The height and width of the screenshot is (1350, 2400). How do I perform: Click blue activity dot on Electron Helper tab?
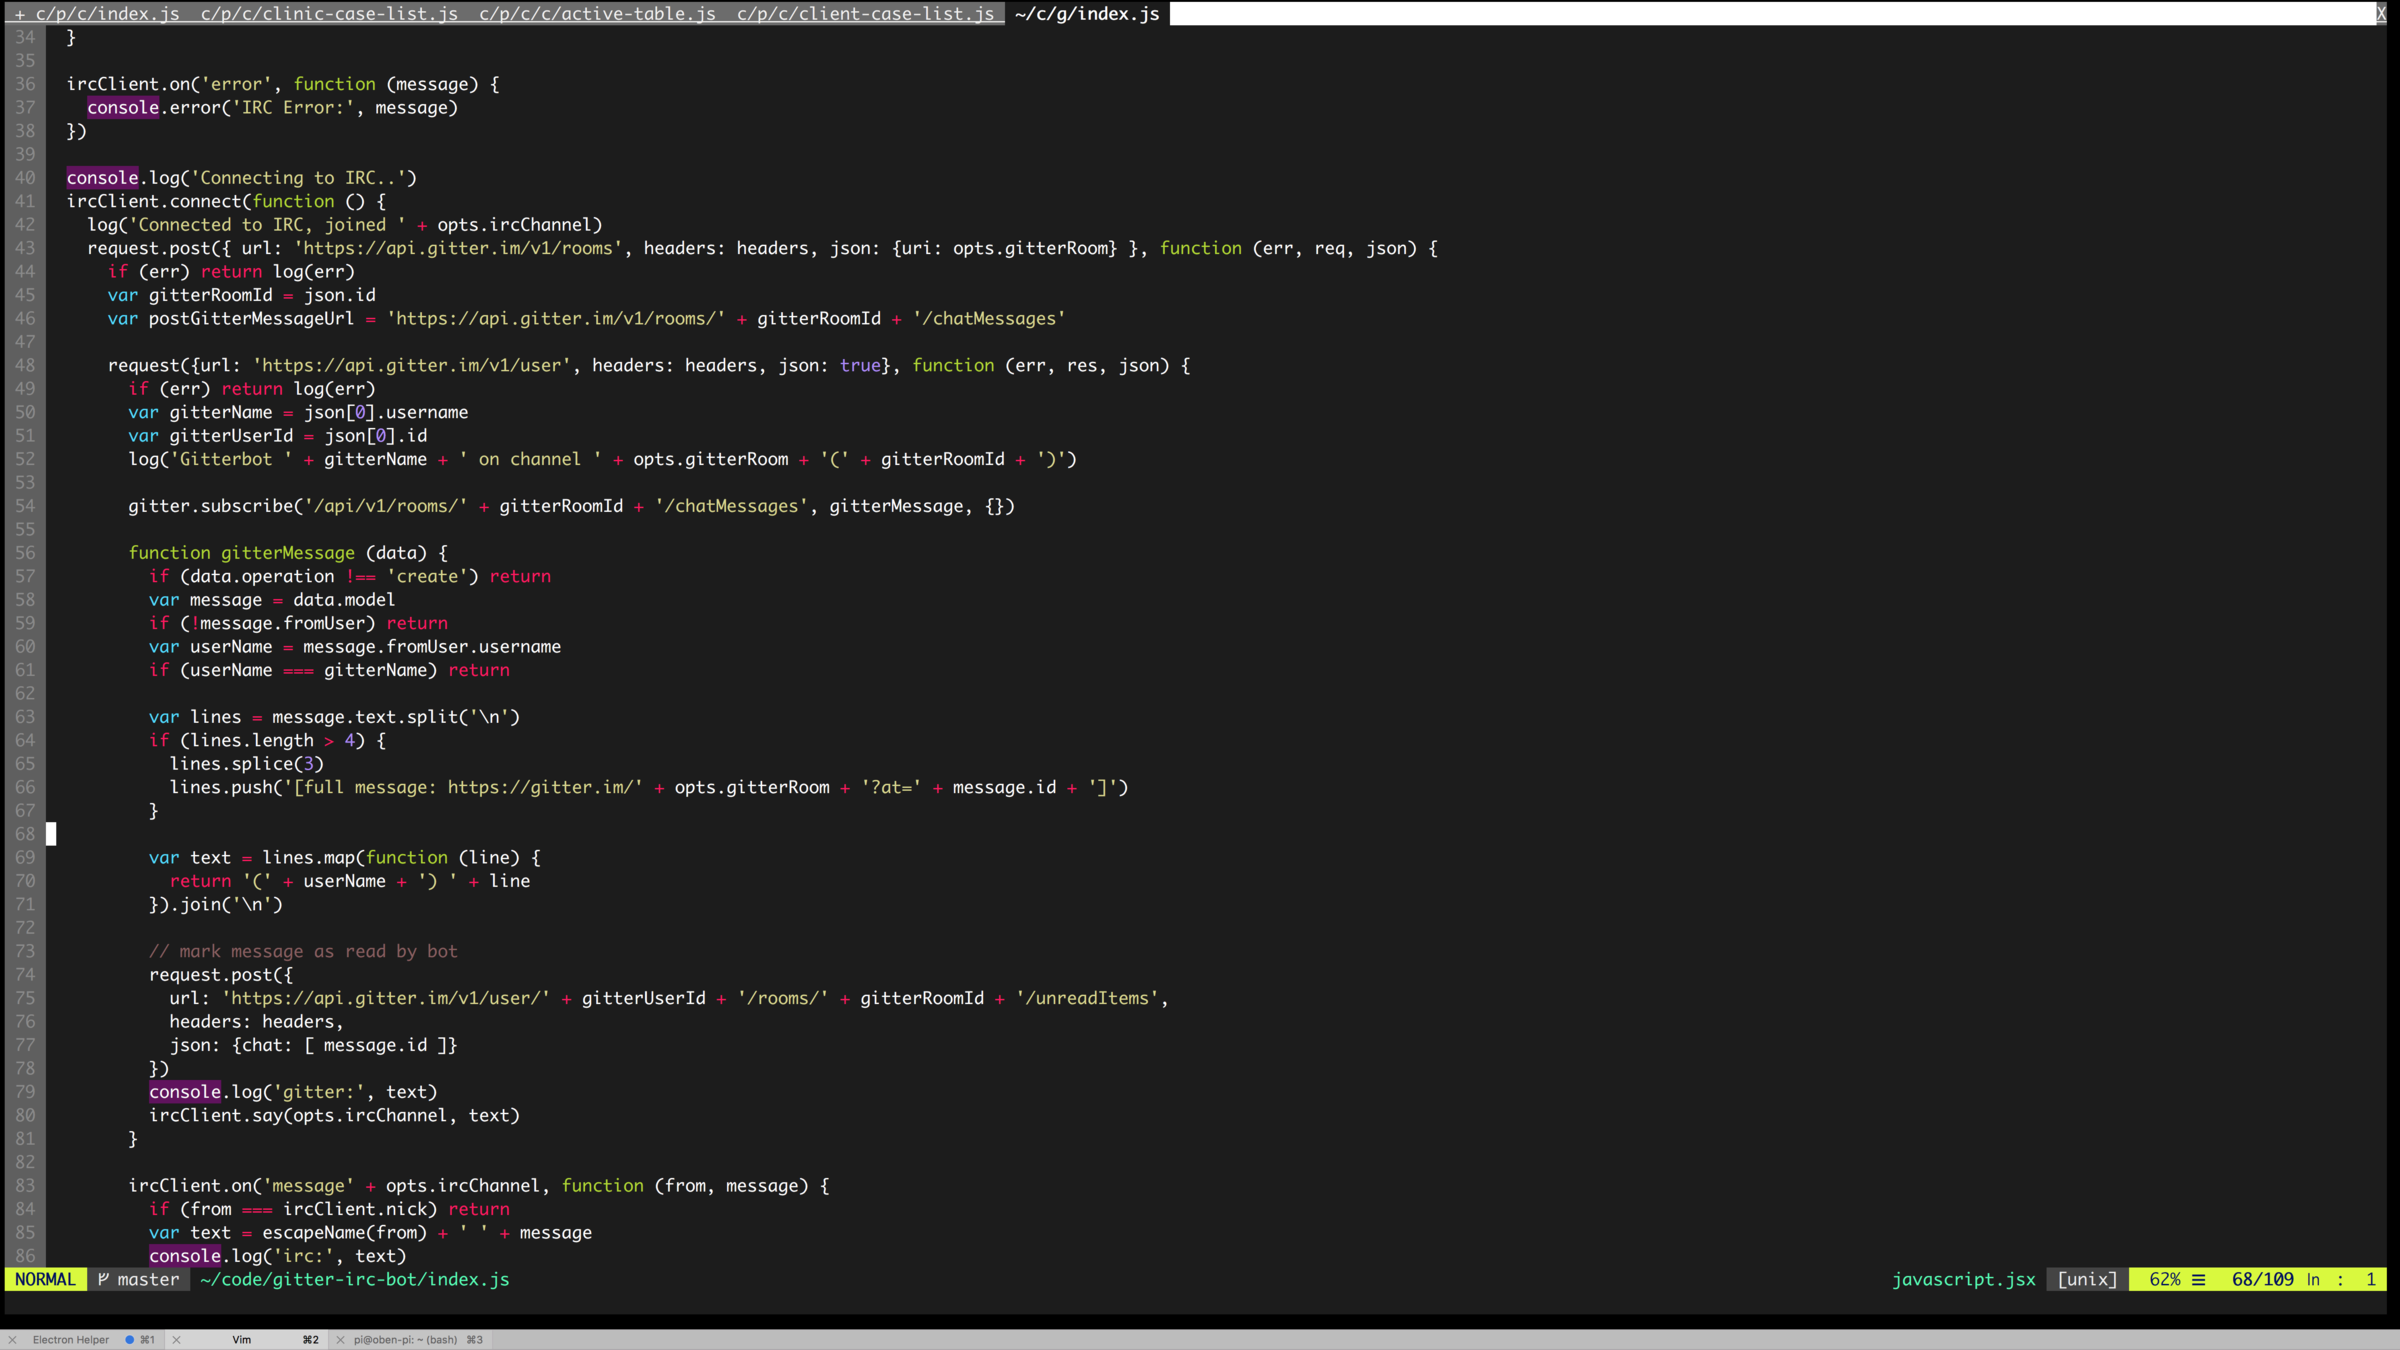129,1340
